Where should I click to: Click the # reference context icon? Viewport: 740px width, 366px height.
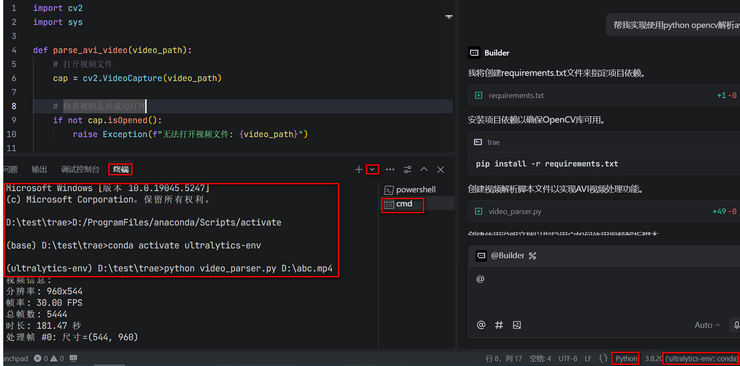[499, 325]
